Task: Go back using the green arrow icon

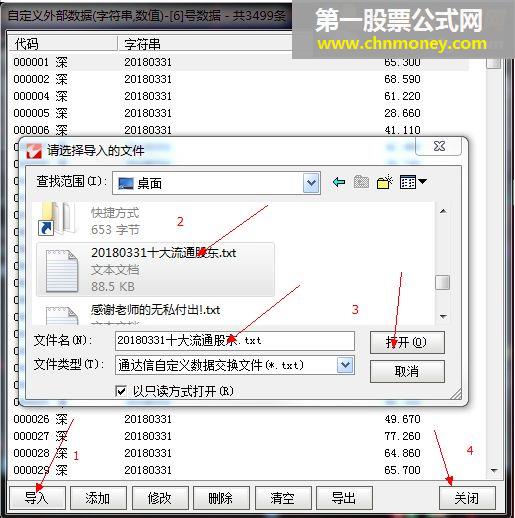Action: coord(339,182)
